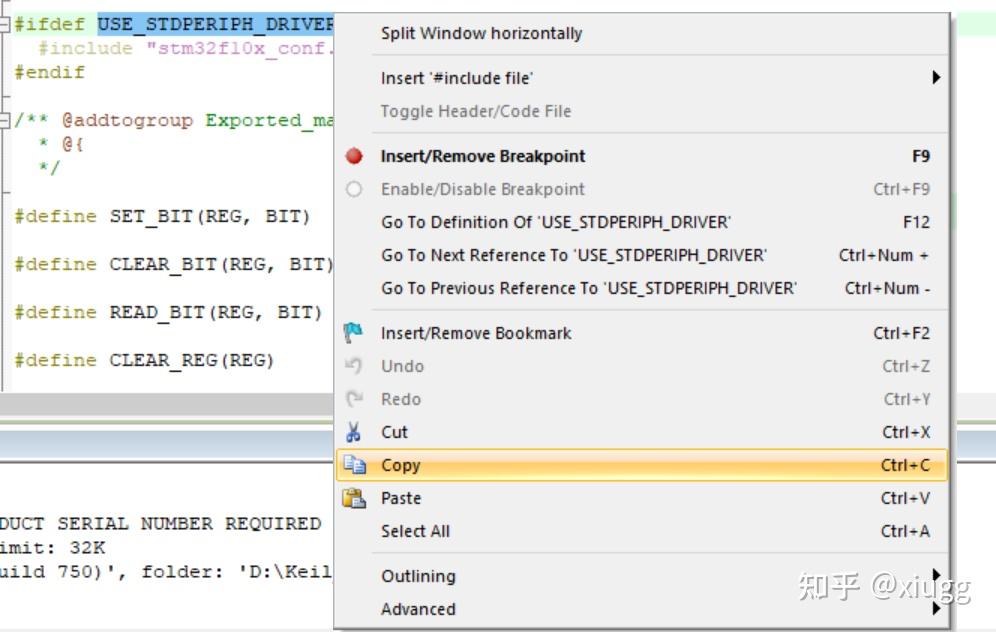Screen dimensions: 996x632
Task: Click the Undo arrow icon
Action: click(353, 366)
